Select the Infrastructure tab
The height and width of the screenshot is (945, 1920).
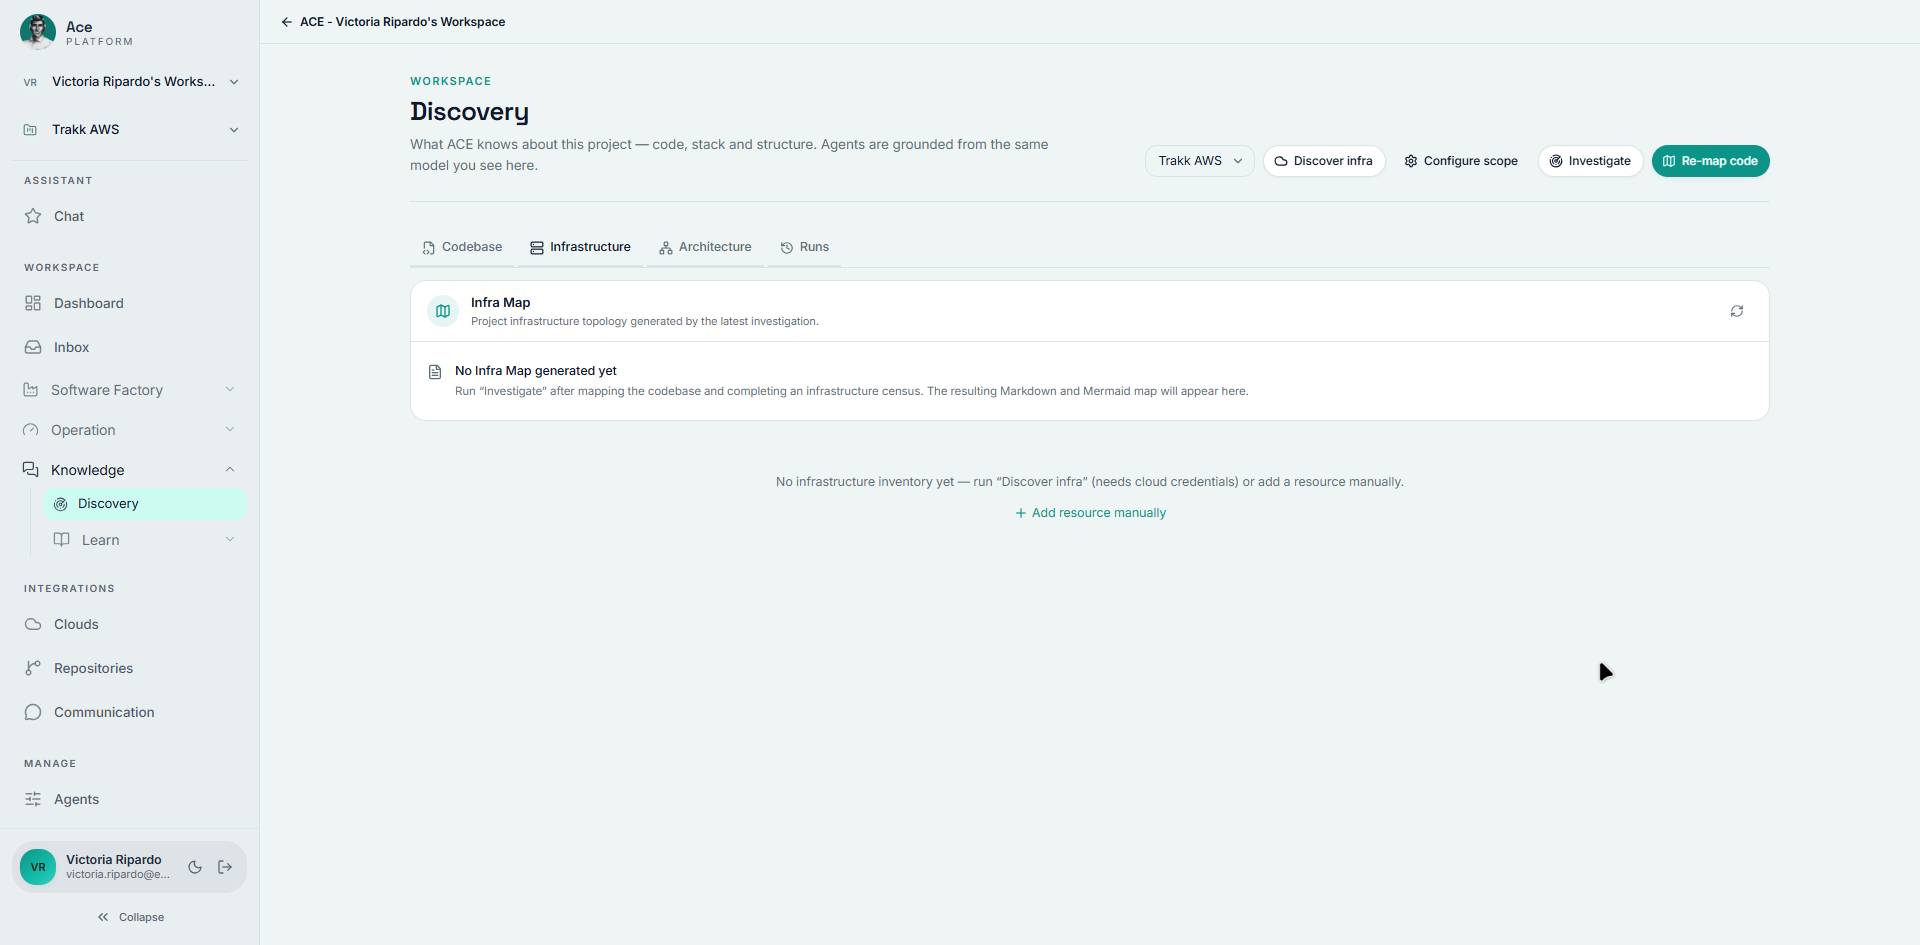click(580, 247)
